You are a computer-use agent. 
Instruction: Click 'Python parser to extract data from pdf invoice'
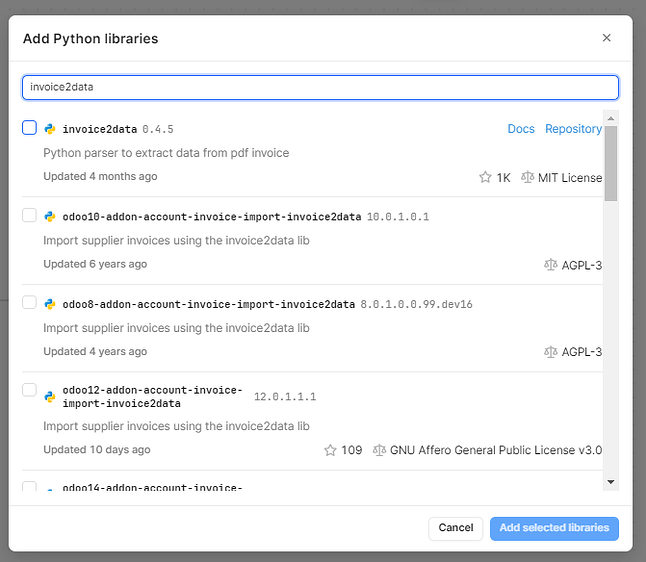[166, 153]
